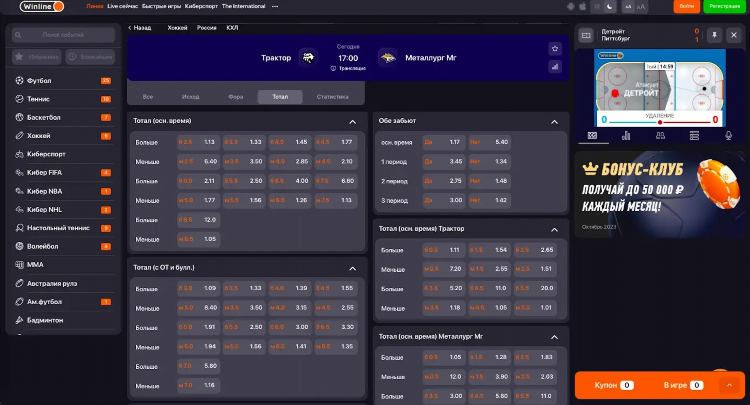Select Хоккей in the sports sidebar
The height and width of the screenshot is (405, 750).
63,136
